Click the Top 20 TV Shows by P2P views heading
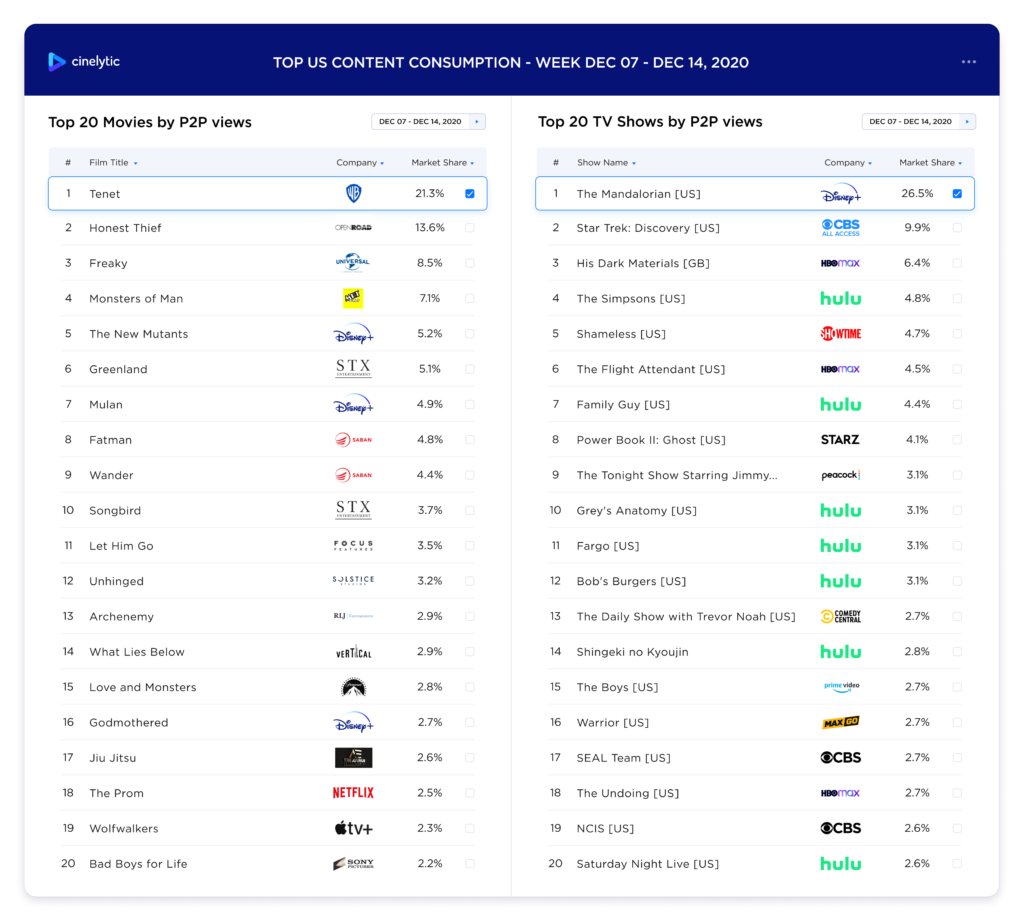Image resolution: width=1024 pixels, height=921 pixels. coord(650,122)
